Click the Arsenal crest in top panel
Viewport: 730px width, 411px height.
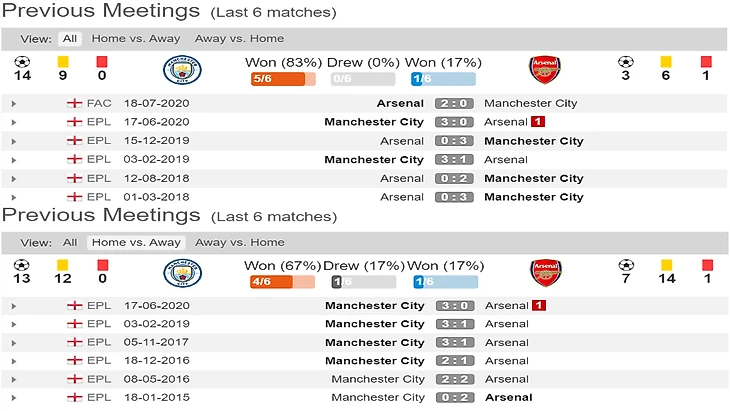pos(544,70)
